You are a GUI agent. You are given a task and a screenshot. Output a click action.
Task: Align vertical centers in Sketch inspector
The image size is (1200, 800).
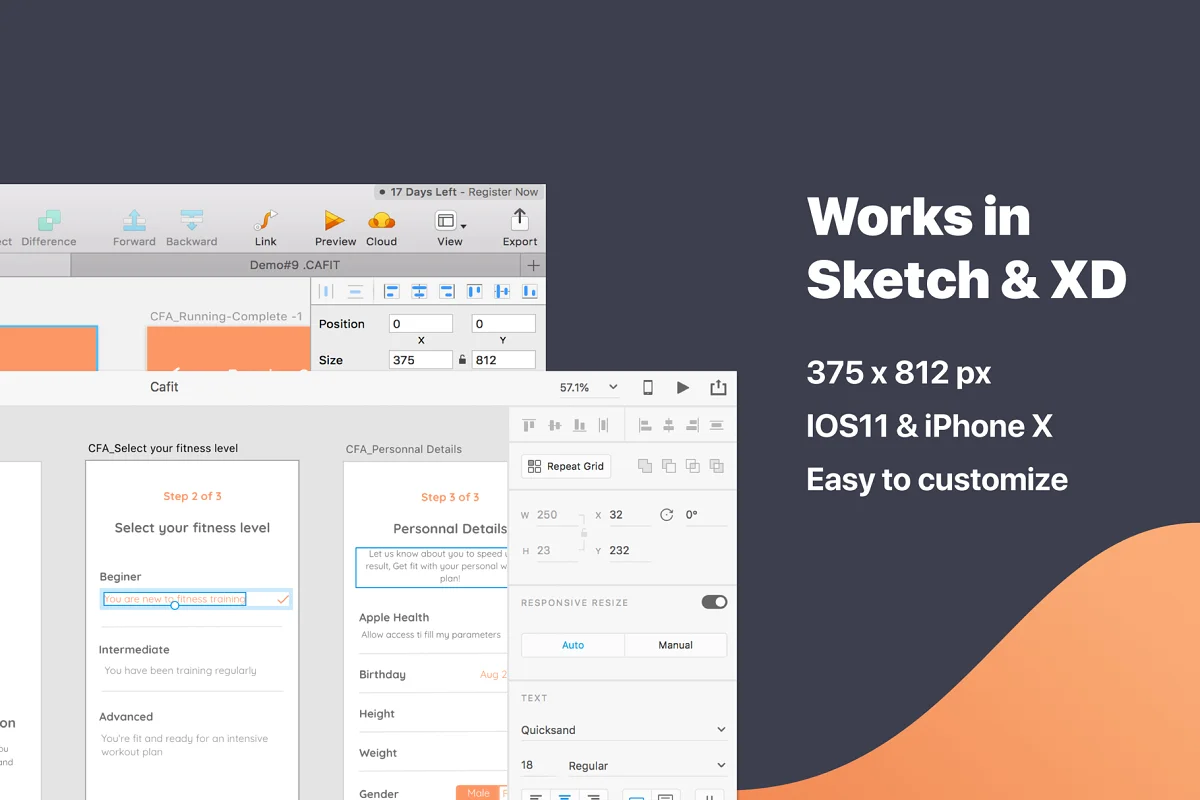(502, 292)
